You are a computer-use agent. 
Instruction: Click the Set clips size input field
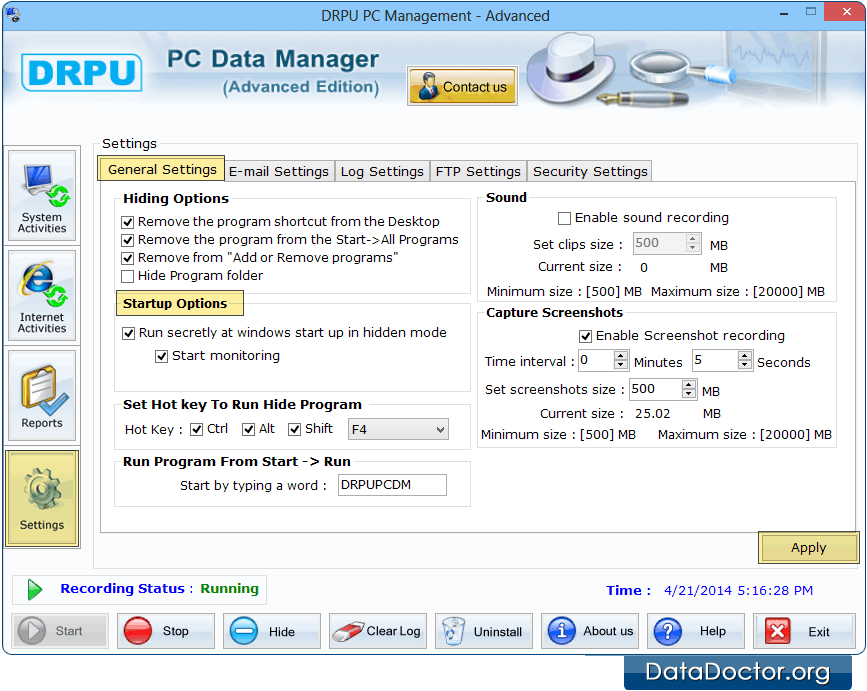[x=660, y=243]
